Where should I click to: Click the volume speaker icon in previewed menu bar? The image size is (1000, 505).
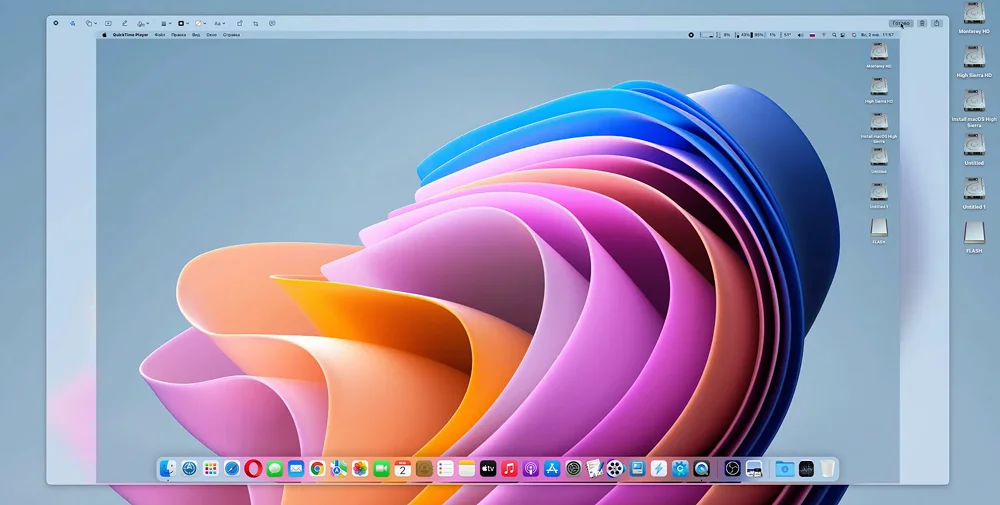point(800,35)
